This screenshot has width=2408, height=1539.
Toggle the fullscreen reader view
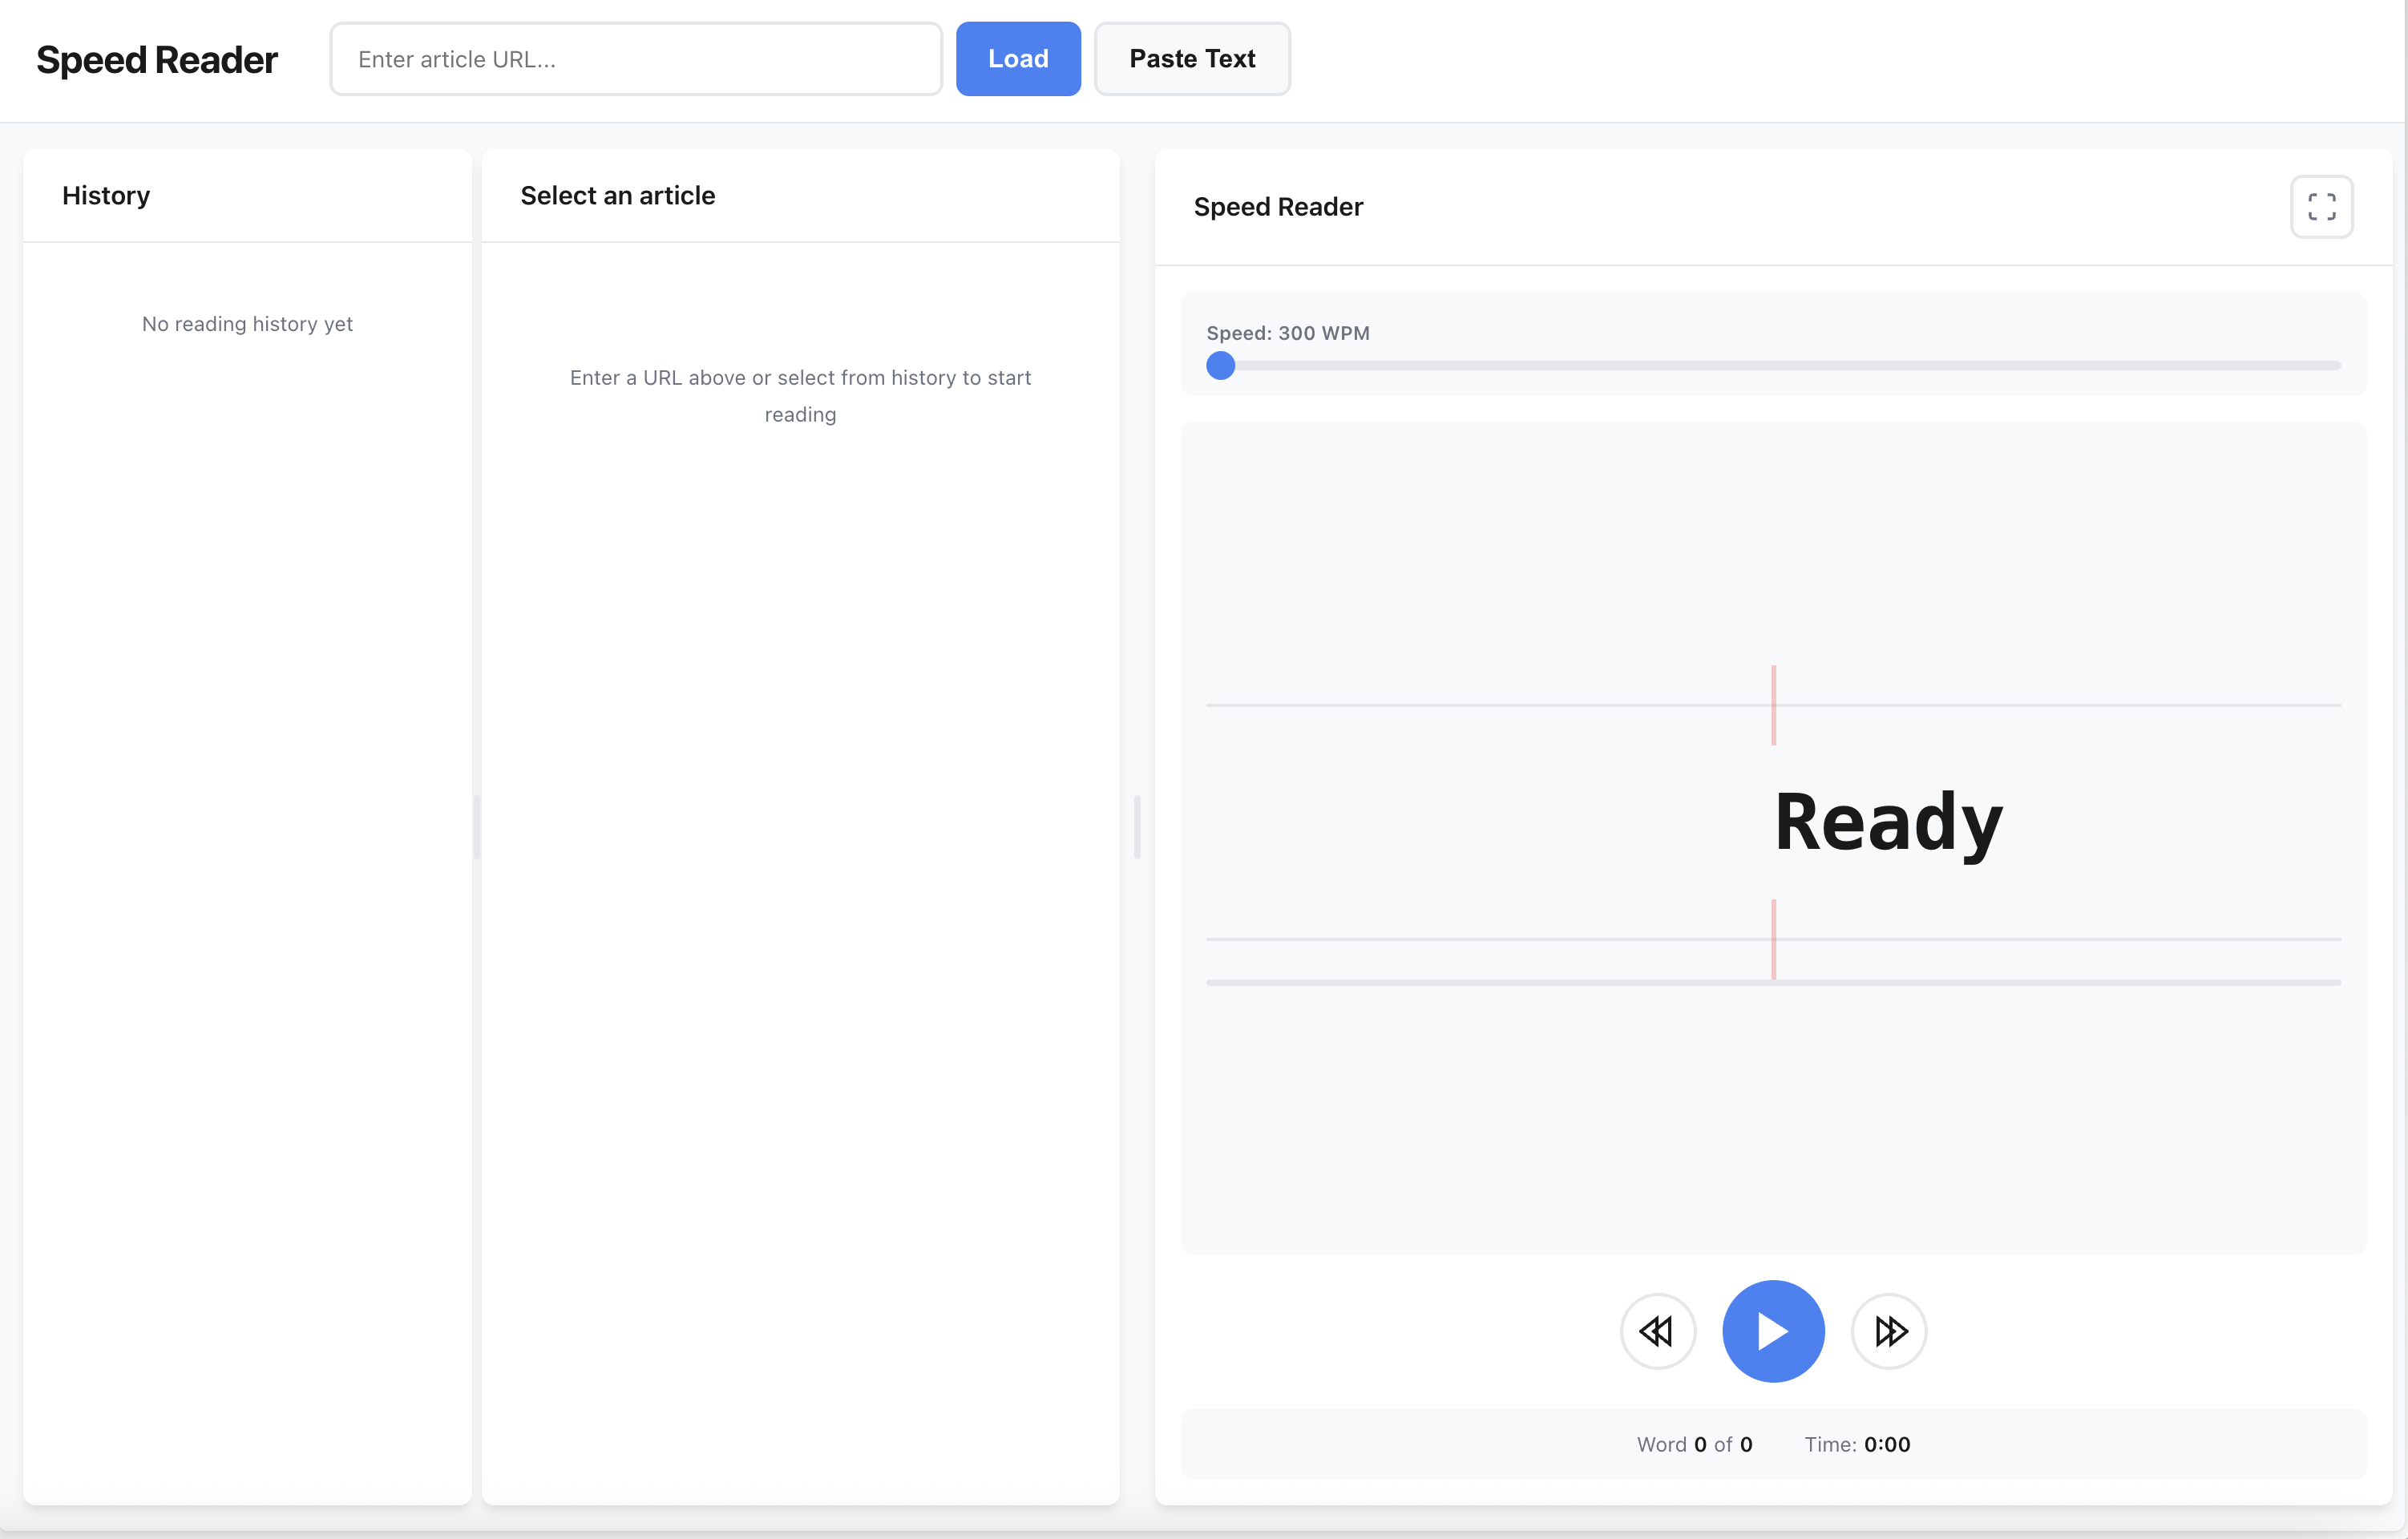coord(2322,206)
